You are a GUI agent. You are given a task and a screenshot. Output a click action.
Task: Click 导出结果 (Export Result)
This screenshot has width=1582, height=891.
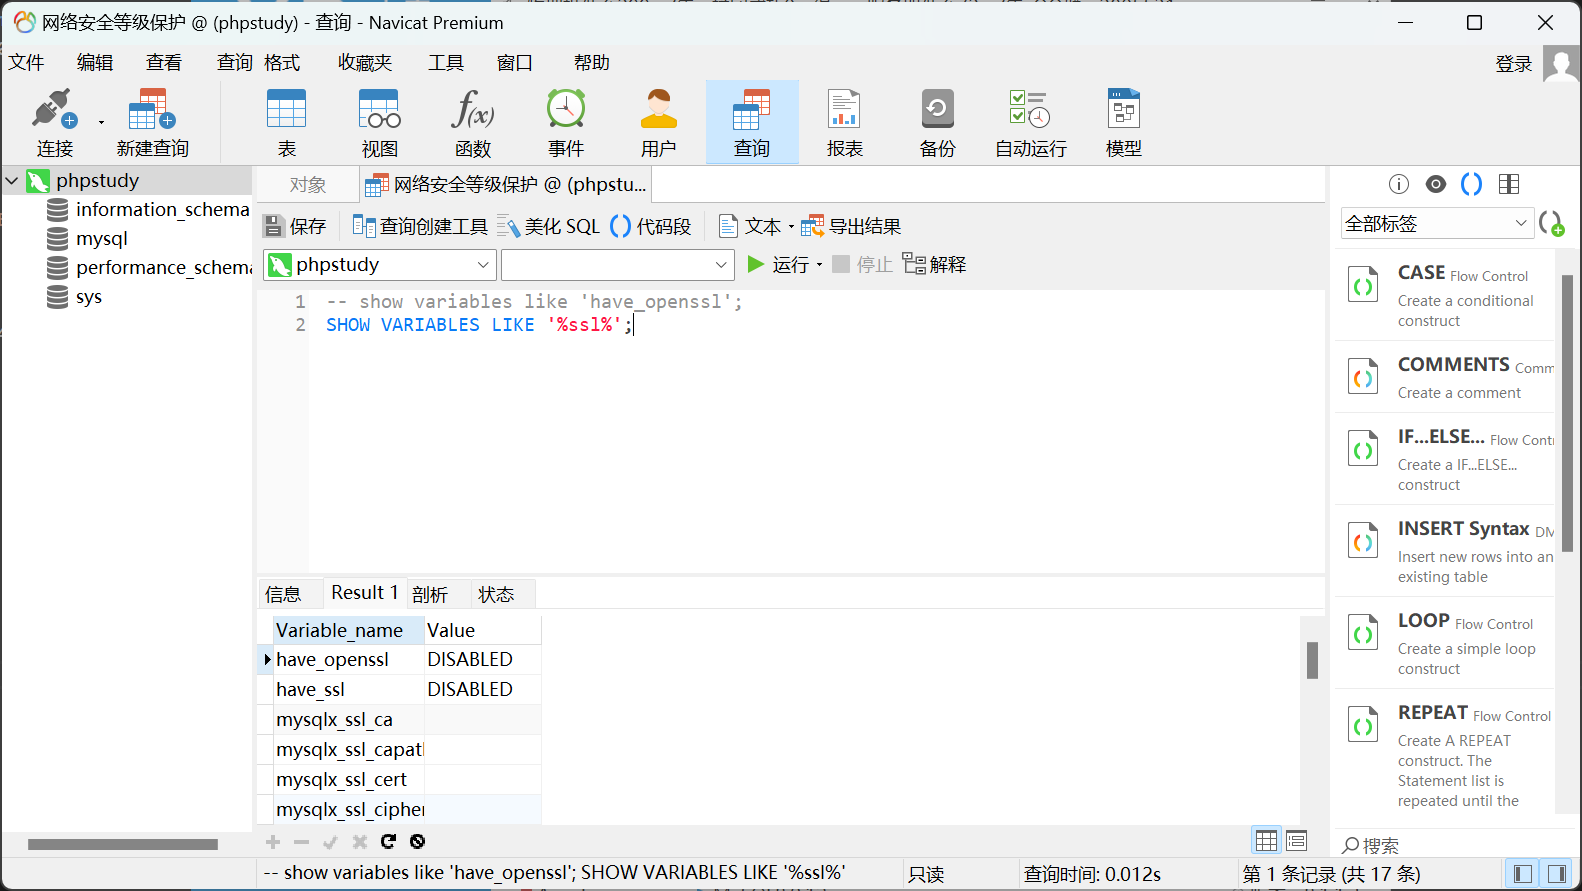[x=851, y=226]
